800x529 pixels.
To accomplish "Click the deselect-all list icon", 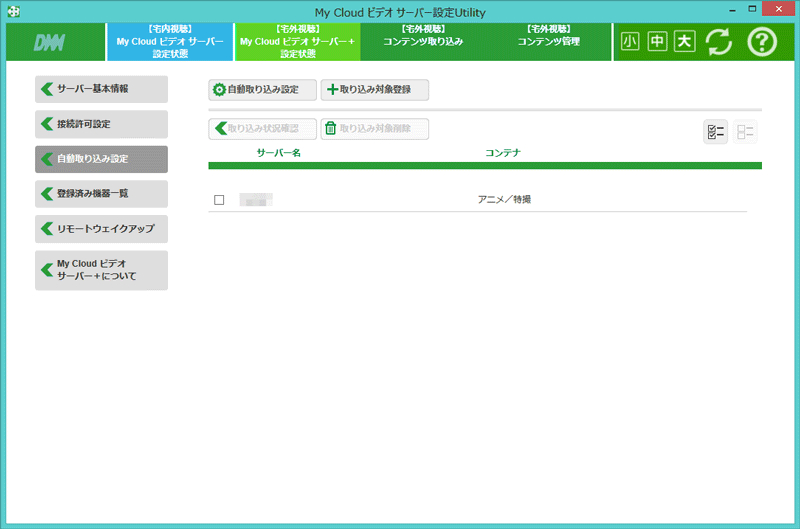I will pos(745,132).
